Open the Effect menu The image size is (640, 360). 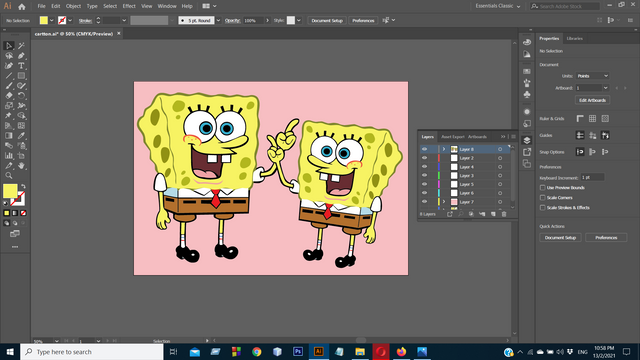pos(129,6)
